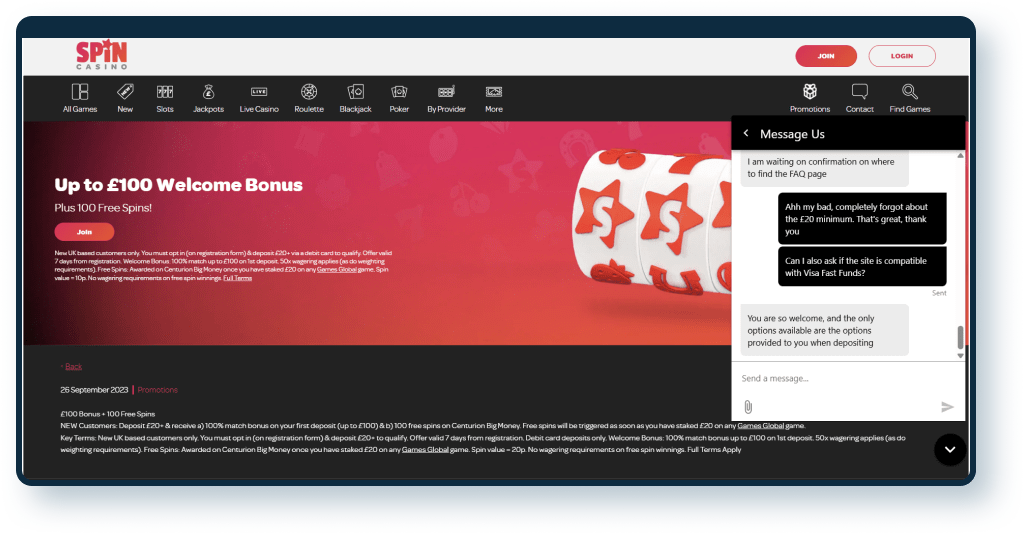Image resolution: width=1024 pixels, height=534 pixels.
Task: Open the Jackpots icon
Action: 208,91
